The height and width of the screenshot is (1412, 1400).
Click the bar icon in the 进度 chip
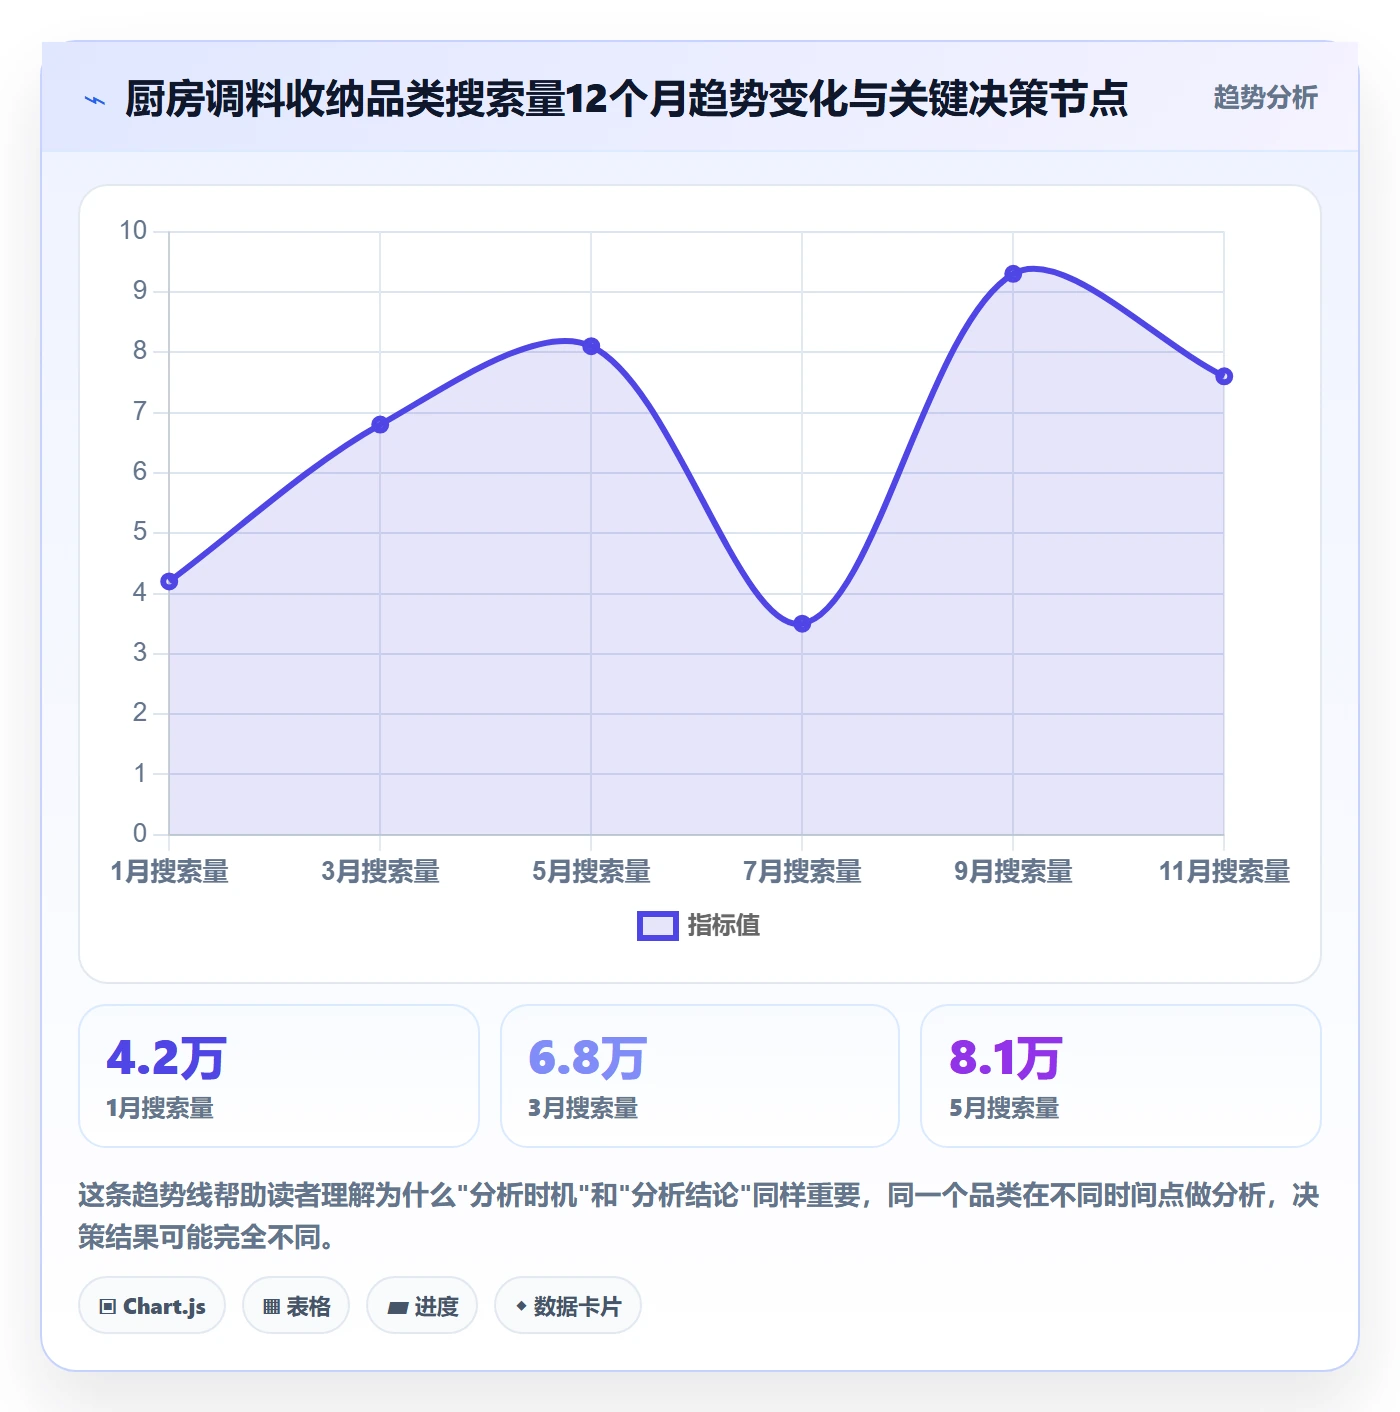click(398, 1307)
